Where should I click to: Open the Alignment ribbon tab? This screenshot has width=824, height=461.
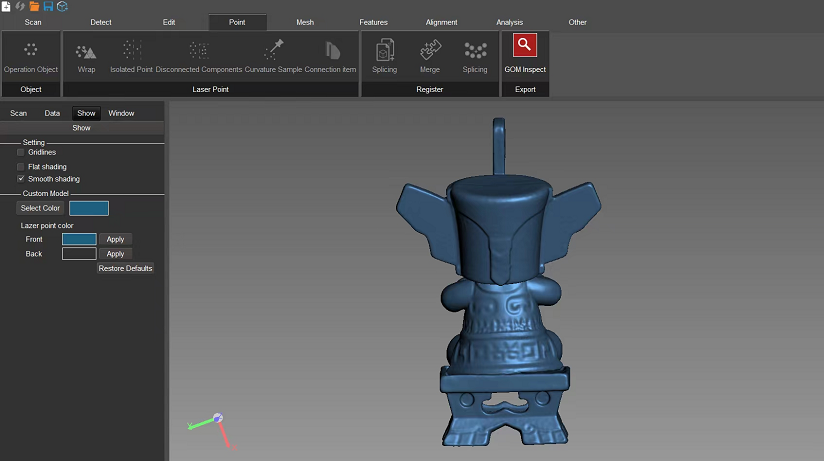pos(441,22)
